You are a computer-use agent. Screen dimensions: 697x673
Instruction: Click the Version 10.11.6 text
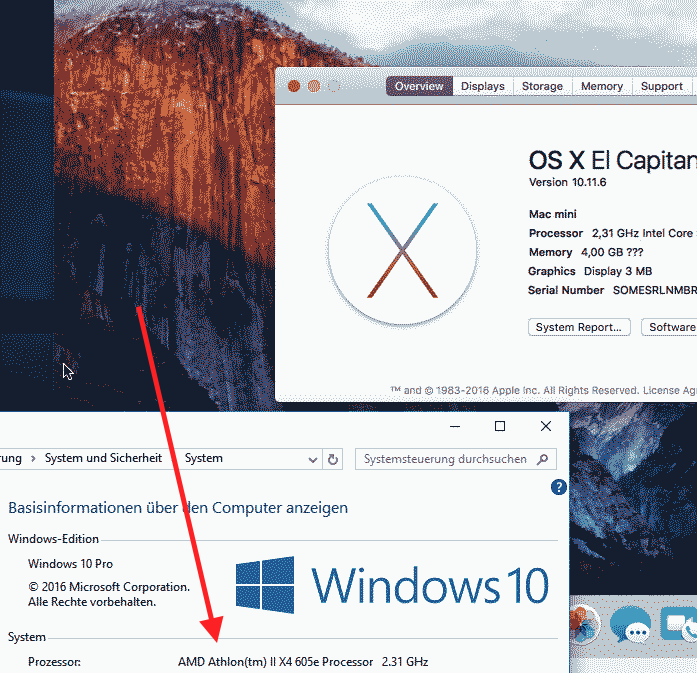pyautogui.click(x=567, y=182)
